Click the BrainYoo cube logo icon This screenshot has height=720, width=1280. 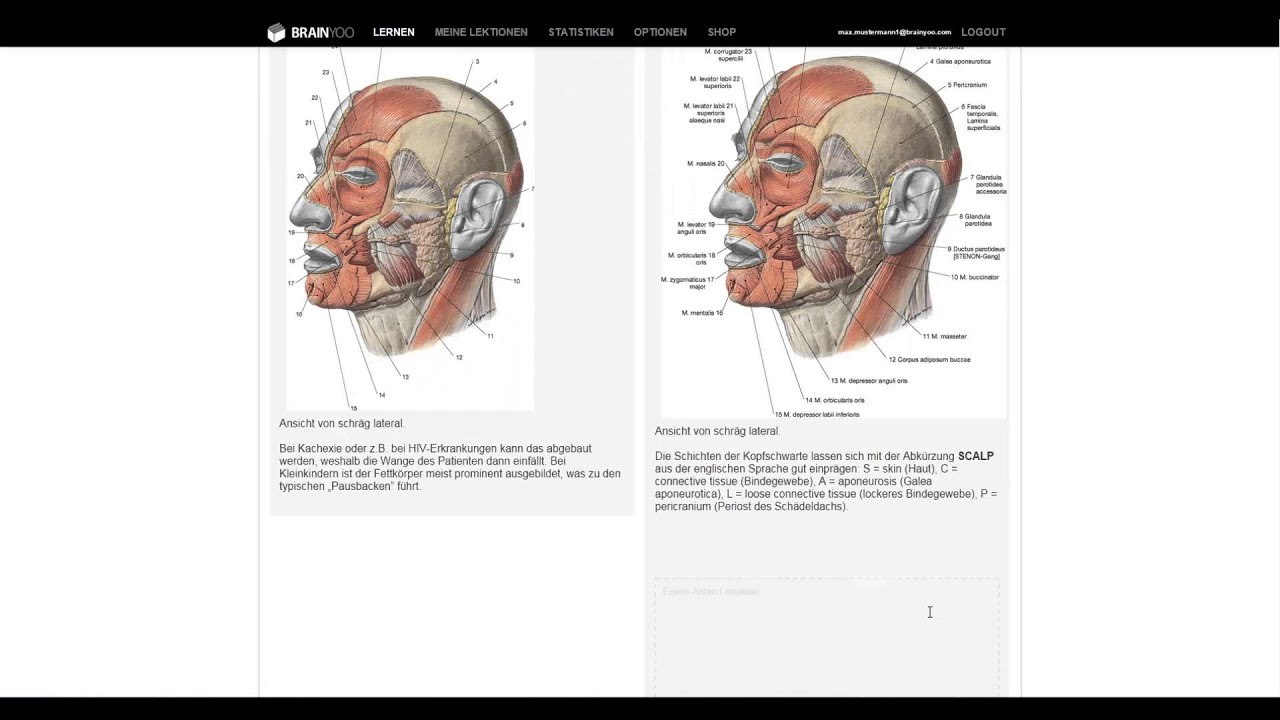(x=276, y=33)
